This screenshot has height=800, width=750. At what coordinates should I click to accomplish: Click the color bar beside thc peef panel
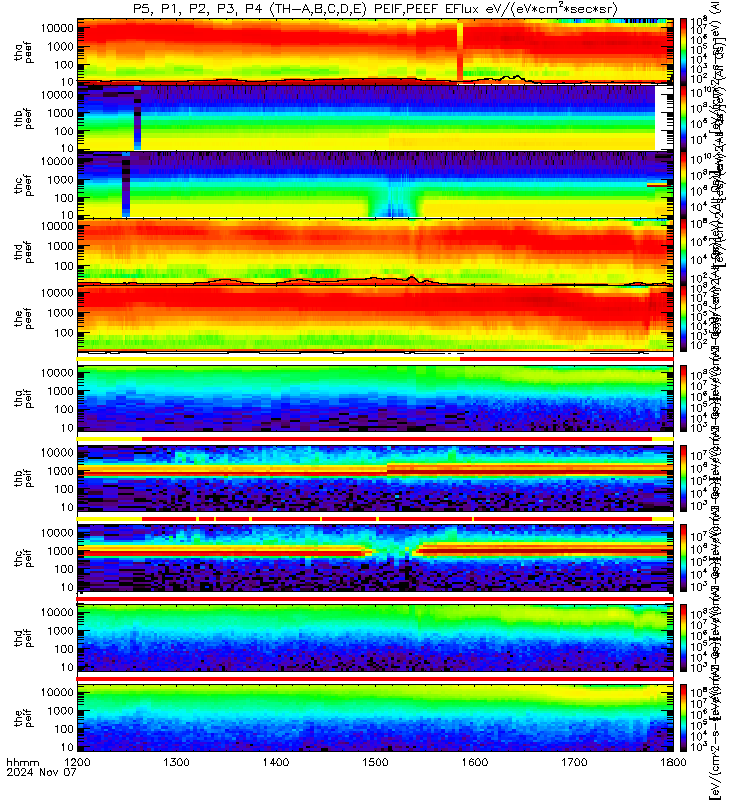point(683,184)
